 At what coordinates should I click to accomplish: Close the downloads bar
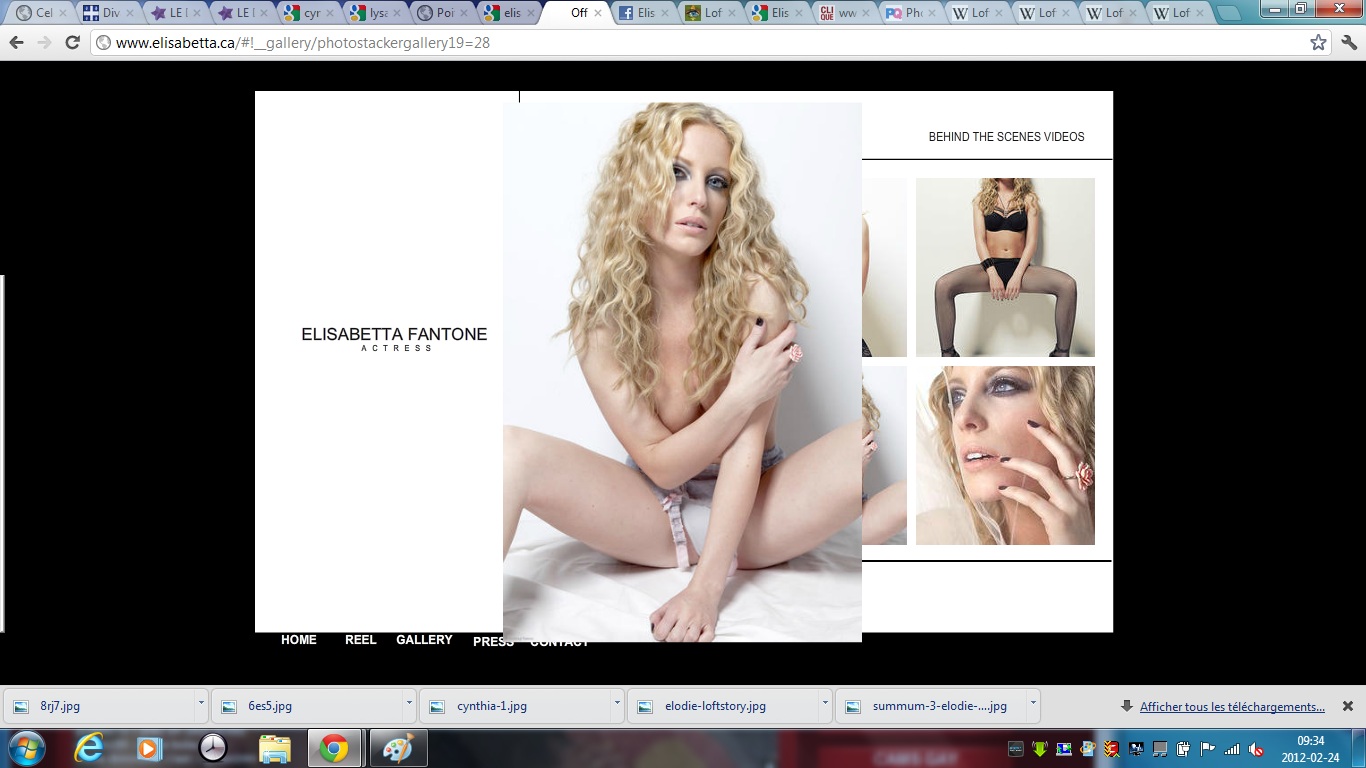pos(1347,706)
